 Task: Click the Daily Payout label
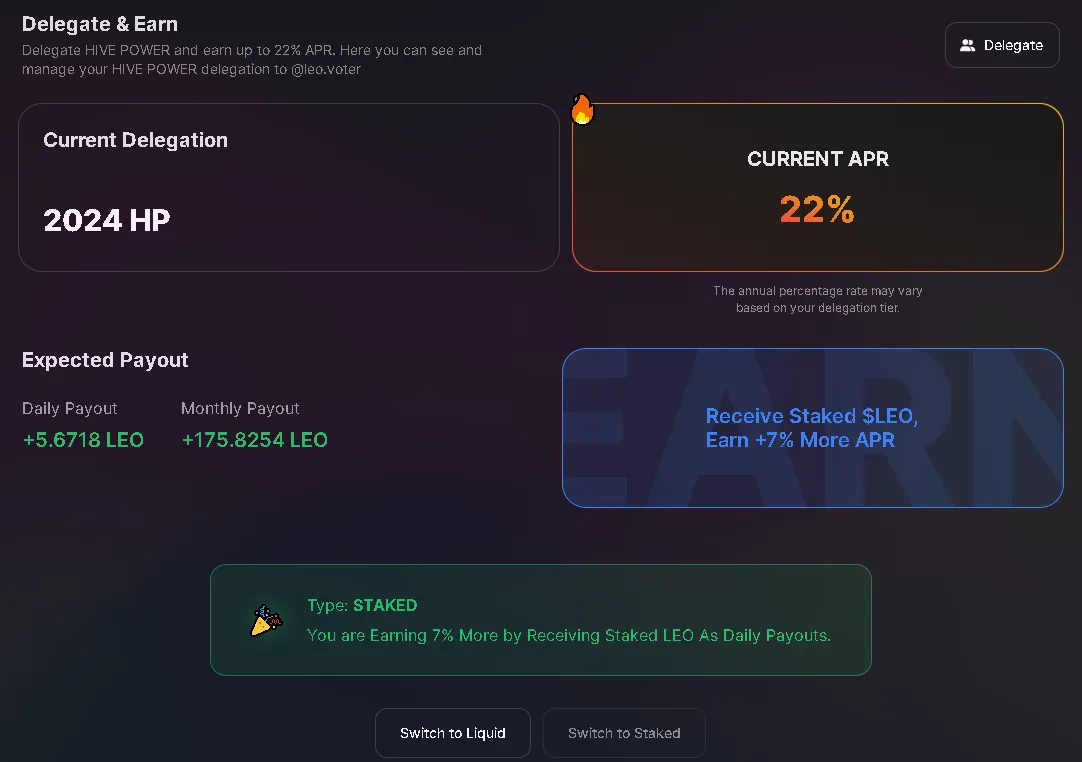pos(70,408)
